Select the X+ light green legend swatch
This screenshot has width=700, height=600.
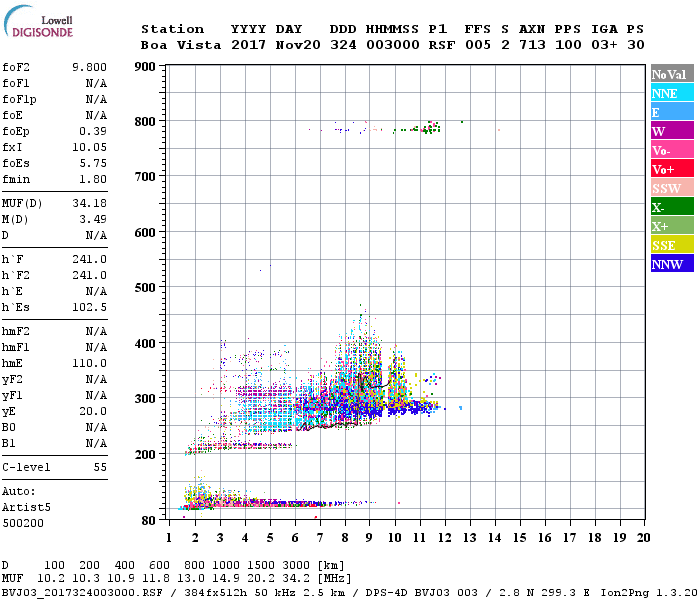tap(672, 225)
